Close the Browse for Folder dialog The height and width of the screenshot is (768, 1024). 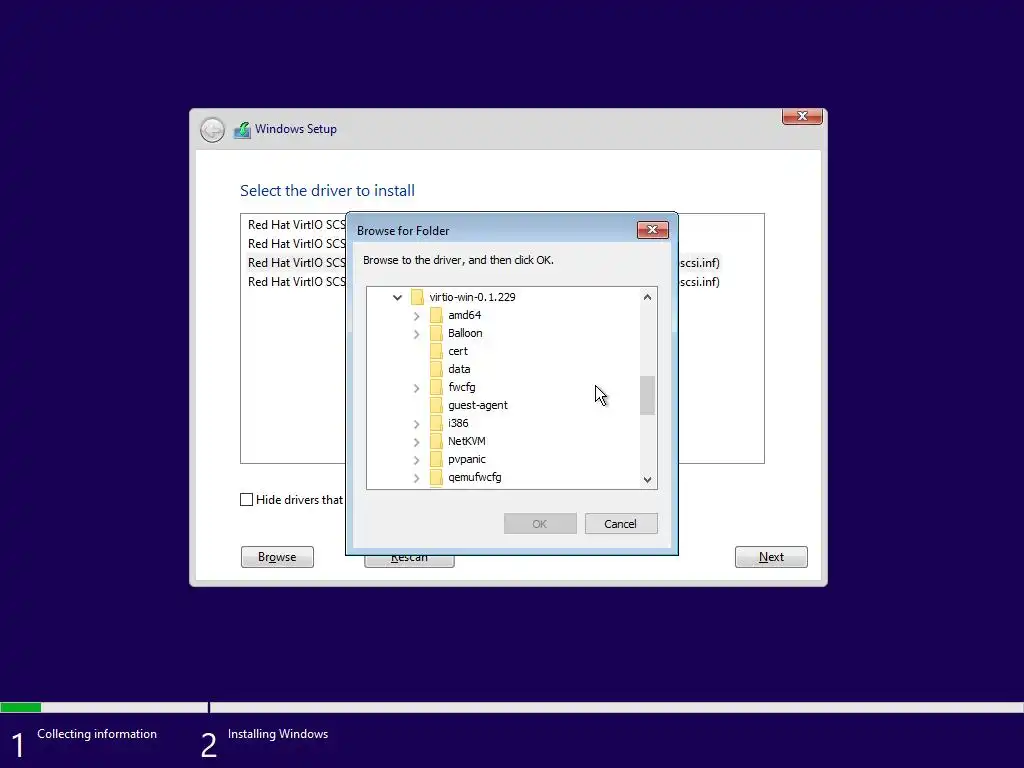pyautogui.click(x=652, y=230)
